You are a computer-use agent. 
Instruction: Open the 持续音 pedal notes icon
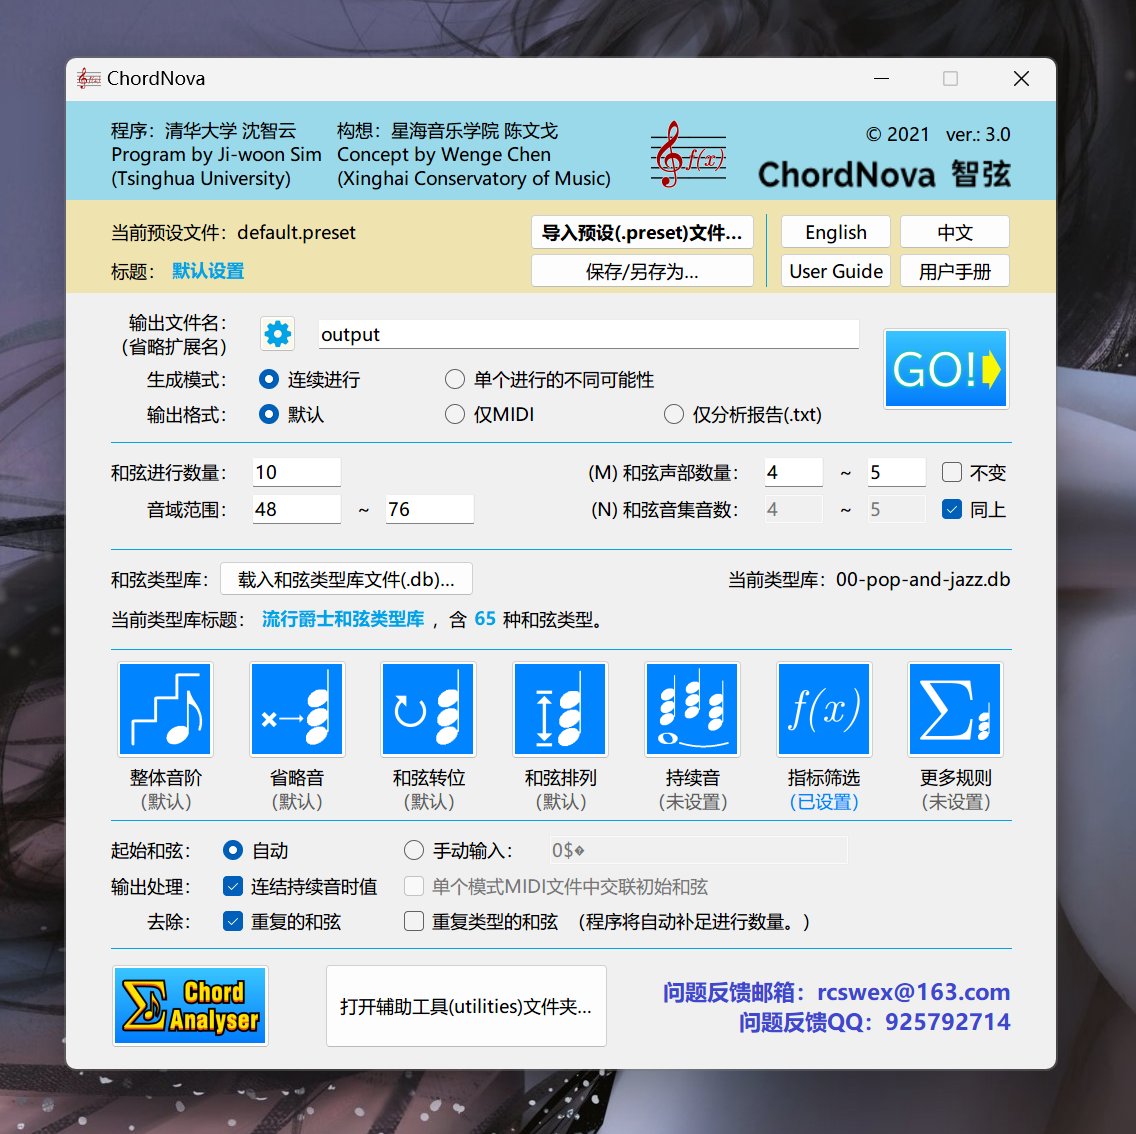(692, 709)
